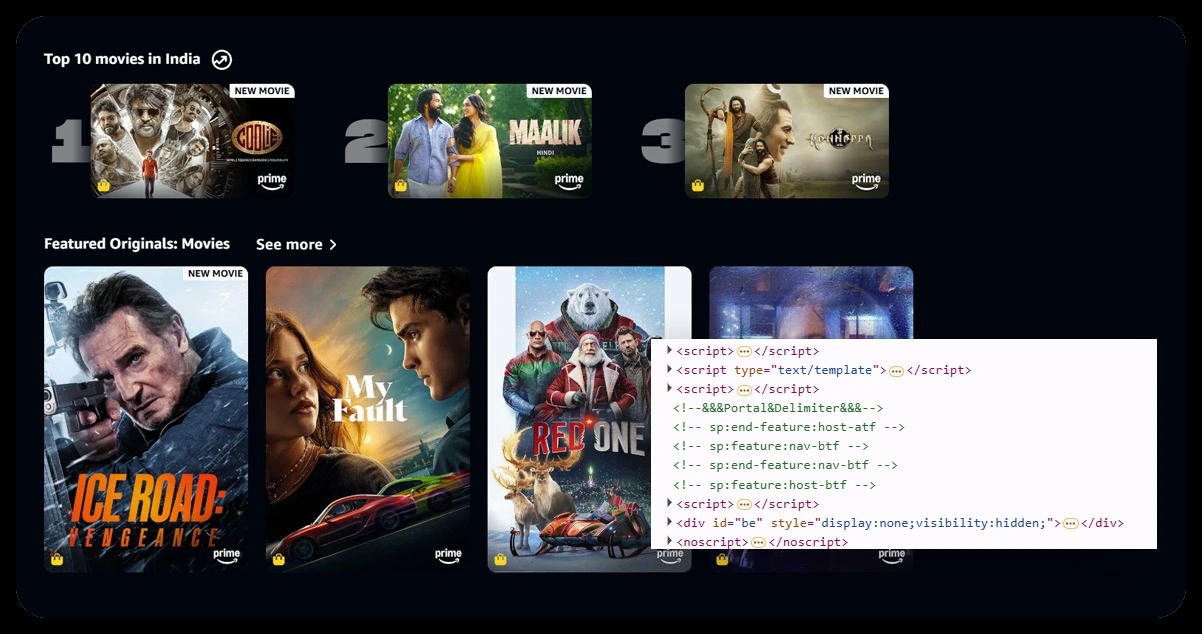Image resolution: width=1202 pixels, height=634 pixels.
Task: Click the shopping bag icon on Maalik poster
Action: [x=400, y=186]
